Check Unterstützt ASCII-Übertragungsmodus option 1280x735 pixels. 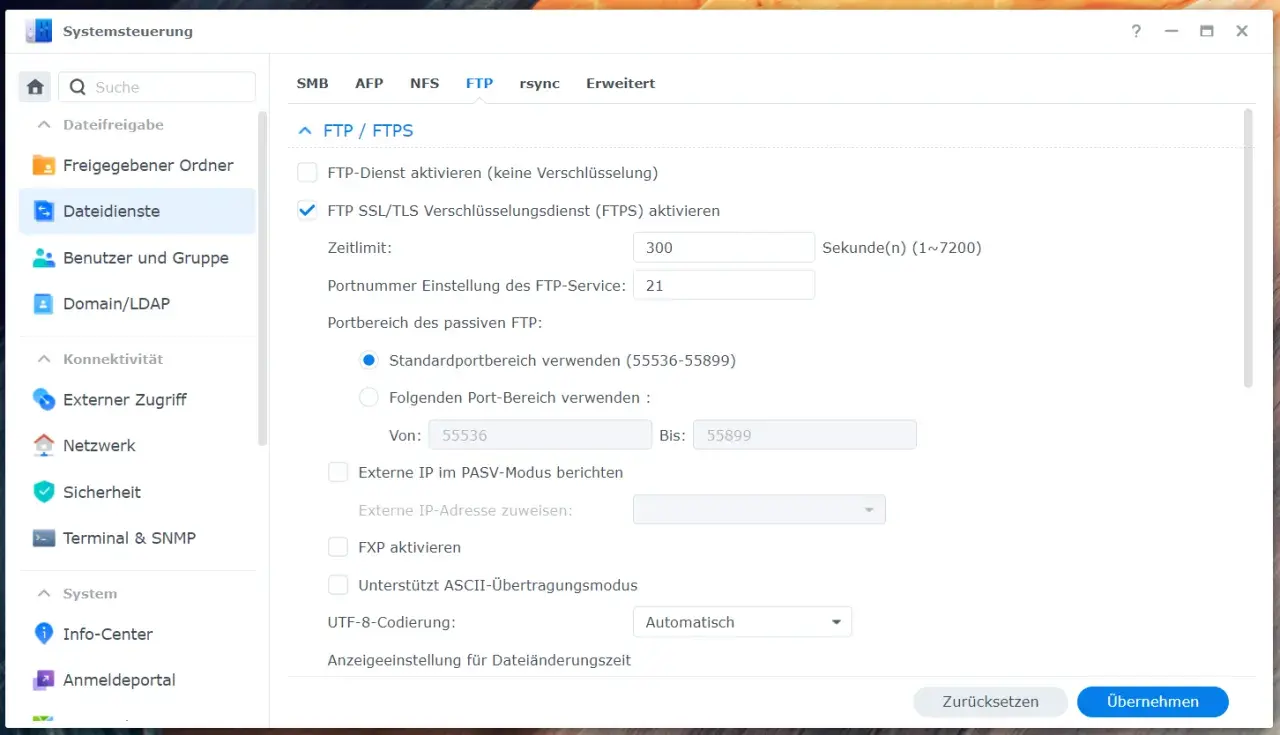[338, 585]
